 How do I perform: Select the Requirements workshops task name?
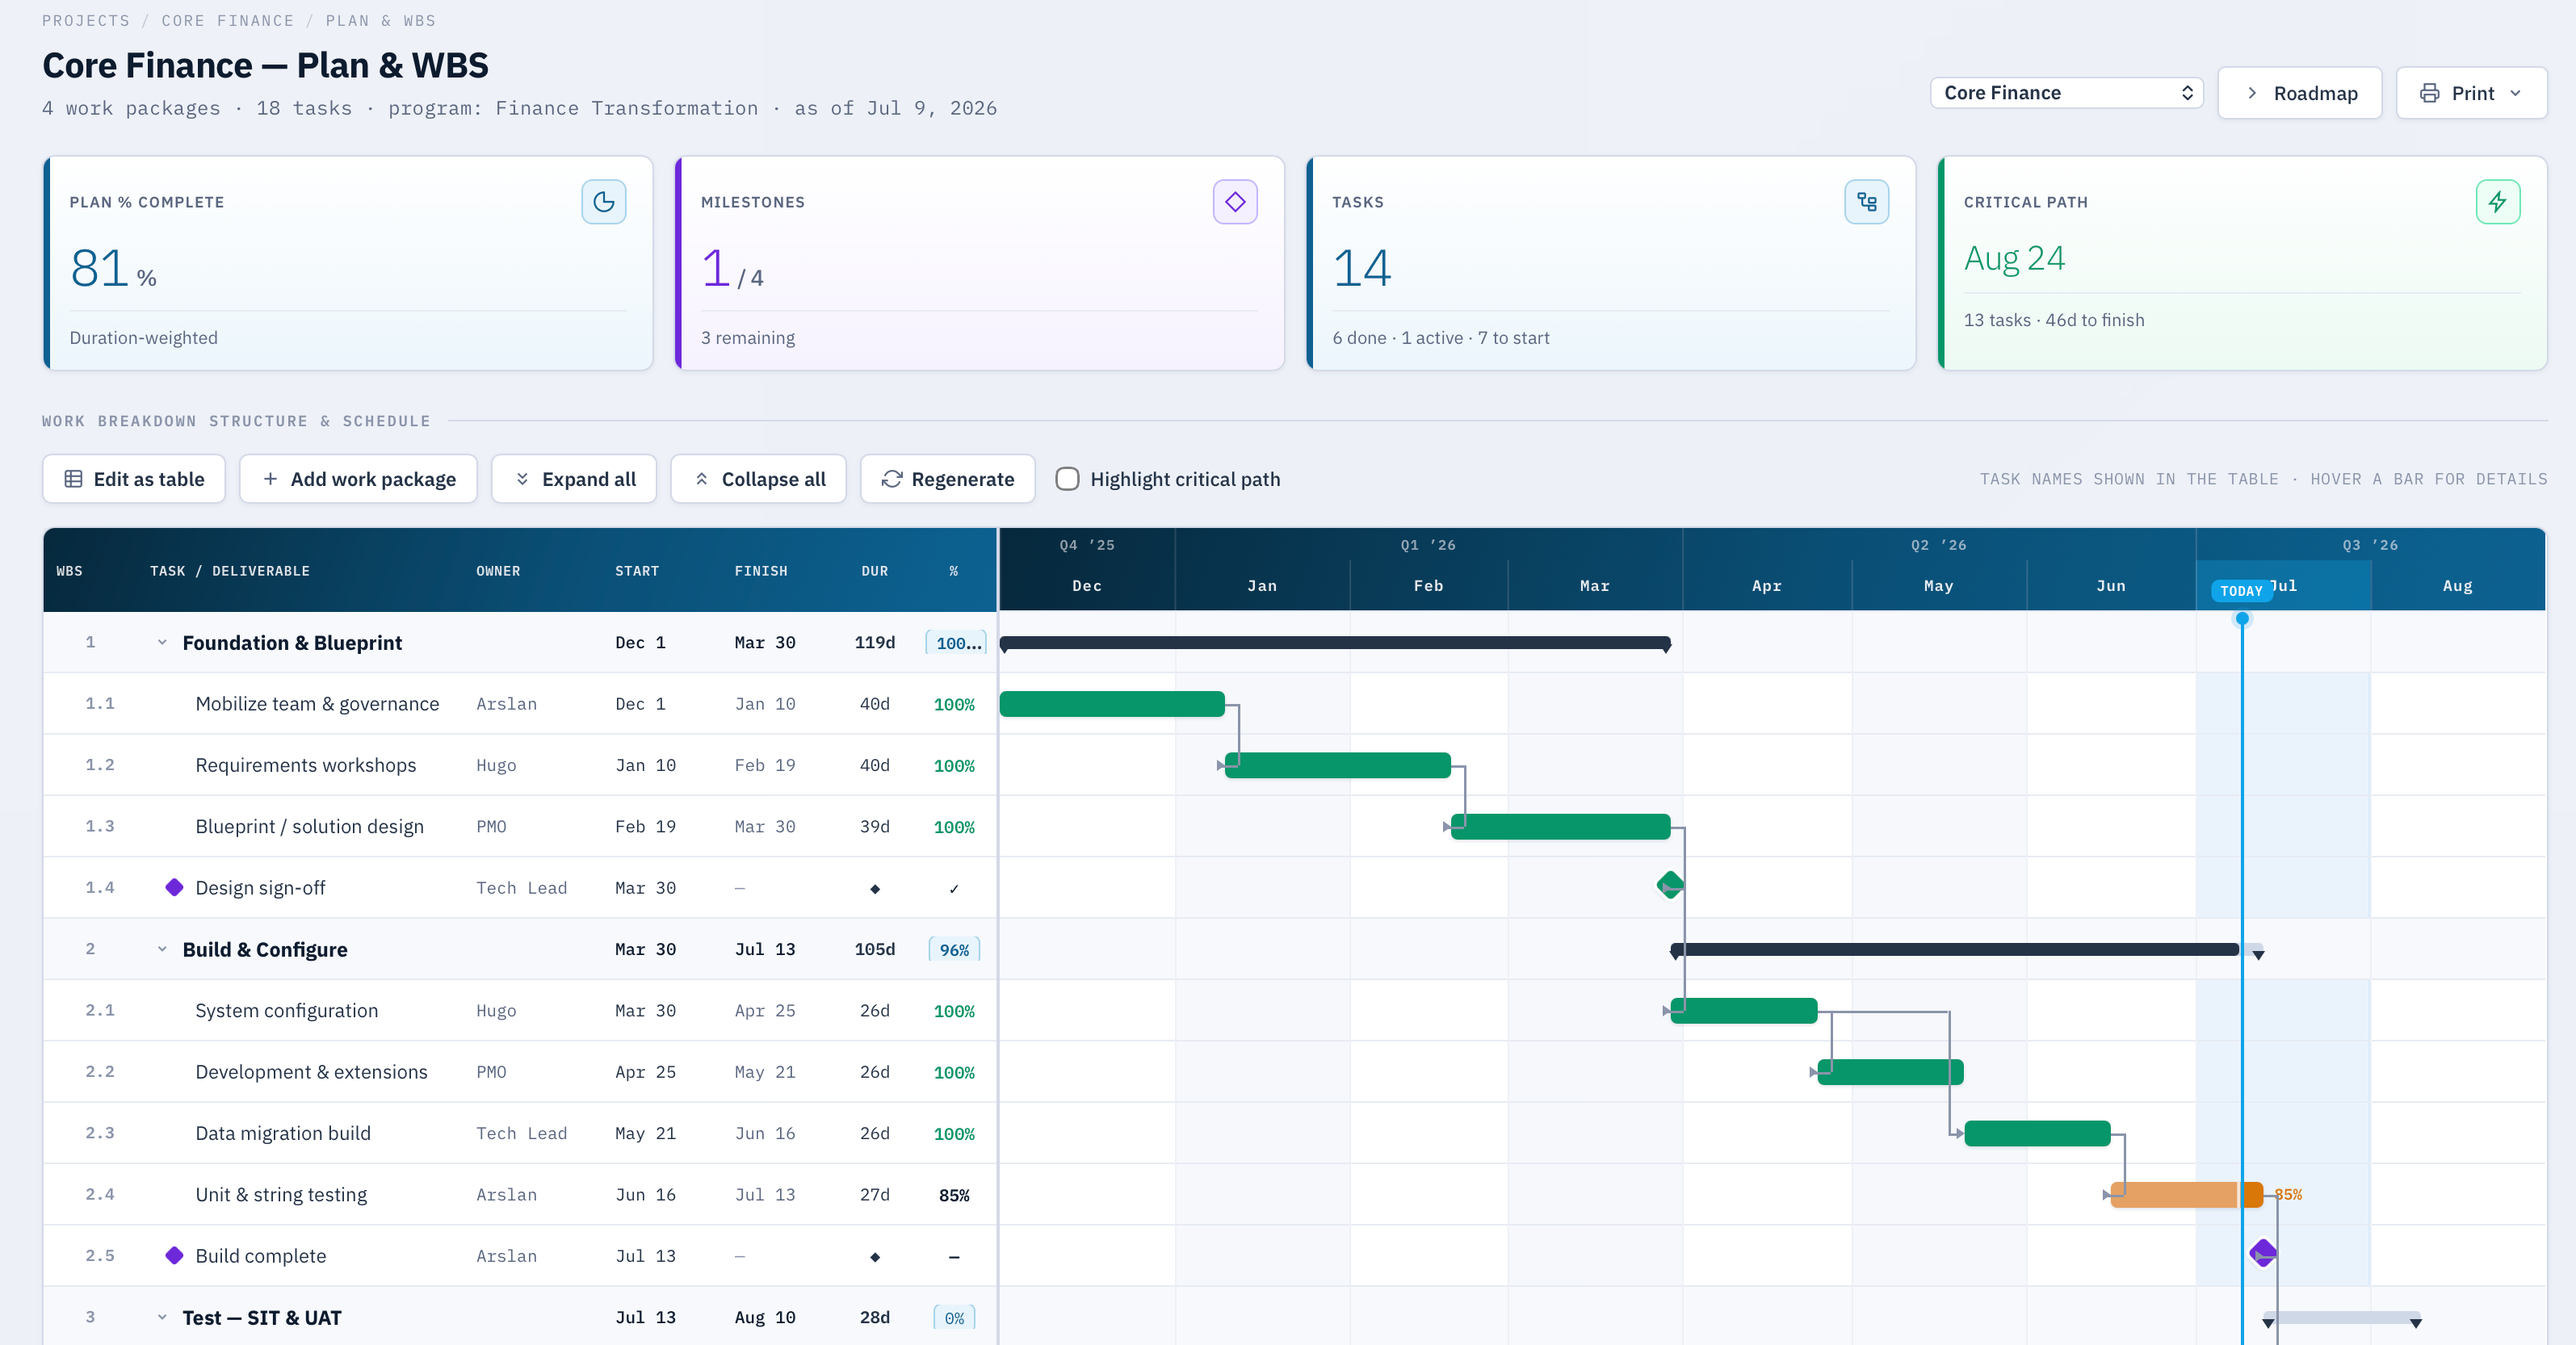(x=305, y=765)
